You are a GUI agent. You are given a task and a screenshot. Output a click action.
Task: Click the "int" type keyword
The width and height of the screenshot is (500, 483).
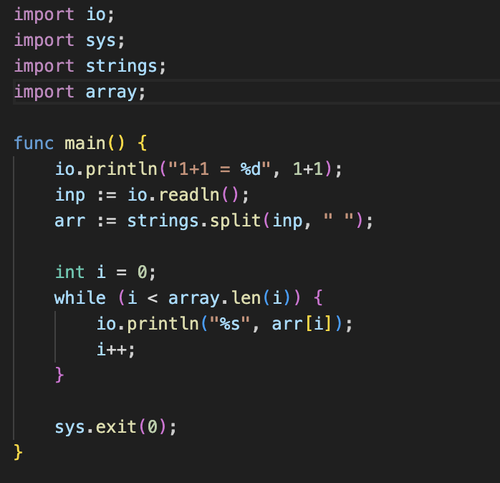tap(70, 272)
